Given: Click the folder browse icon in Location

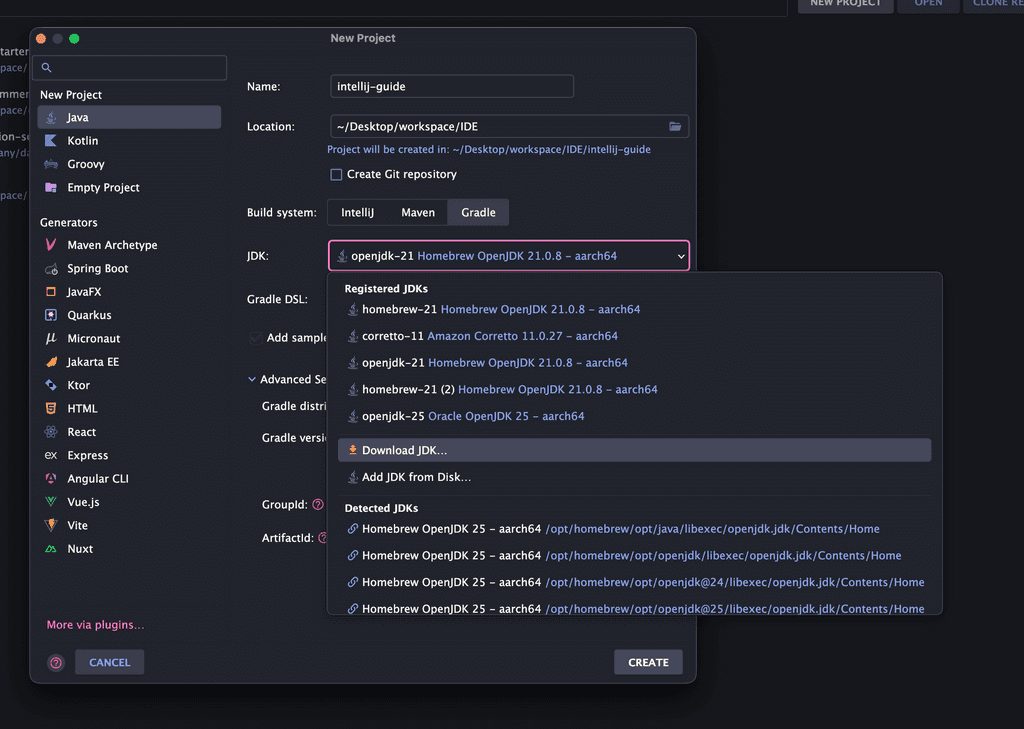Looking at the screenshot, I should 675,127.
